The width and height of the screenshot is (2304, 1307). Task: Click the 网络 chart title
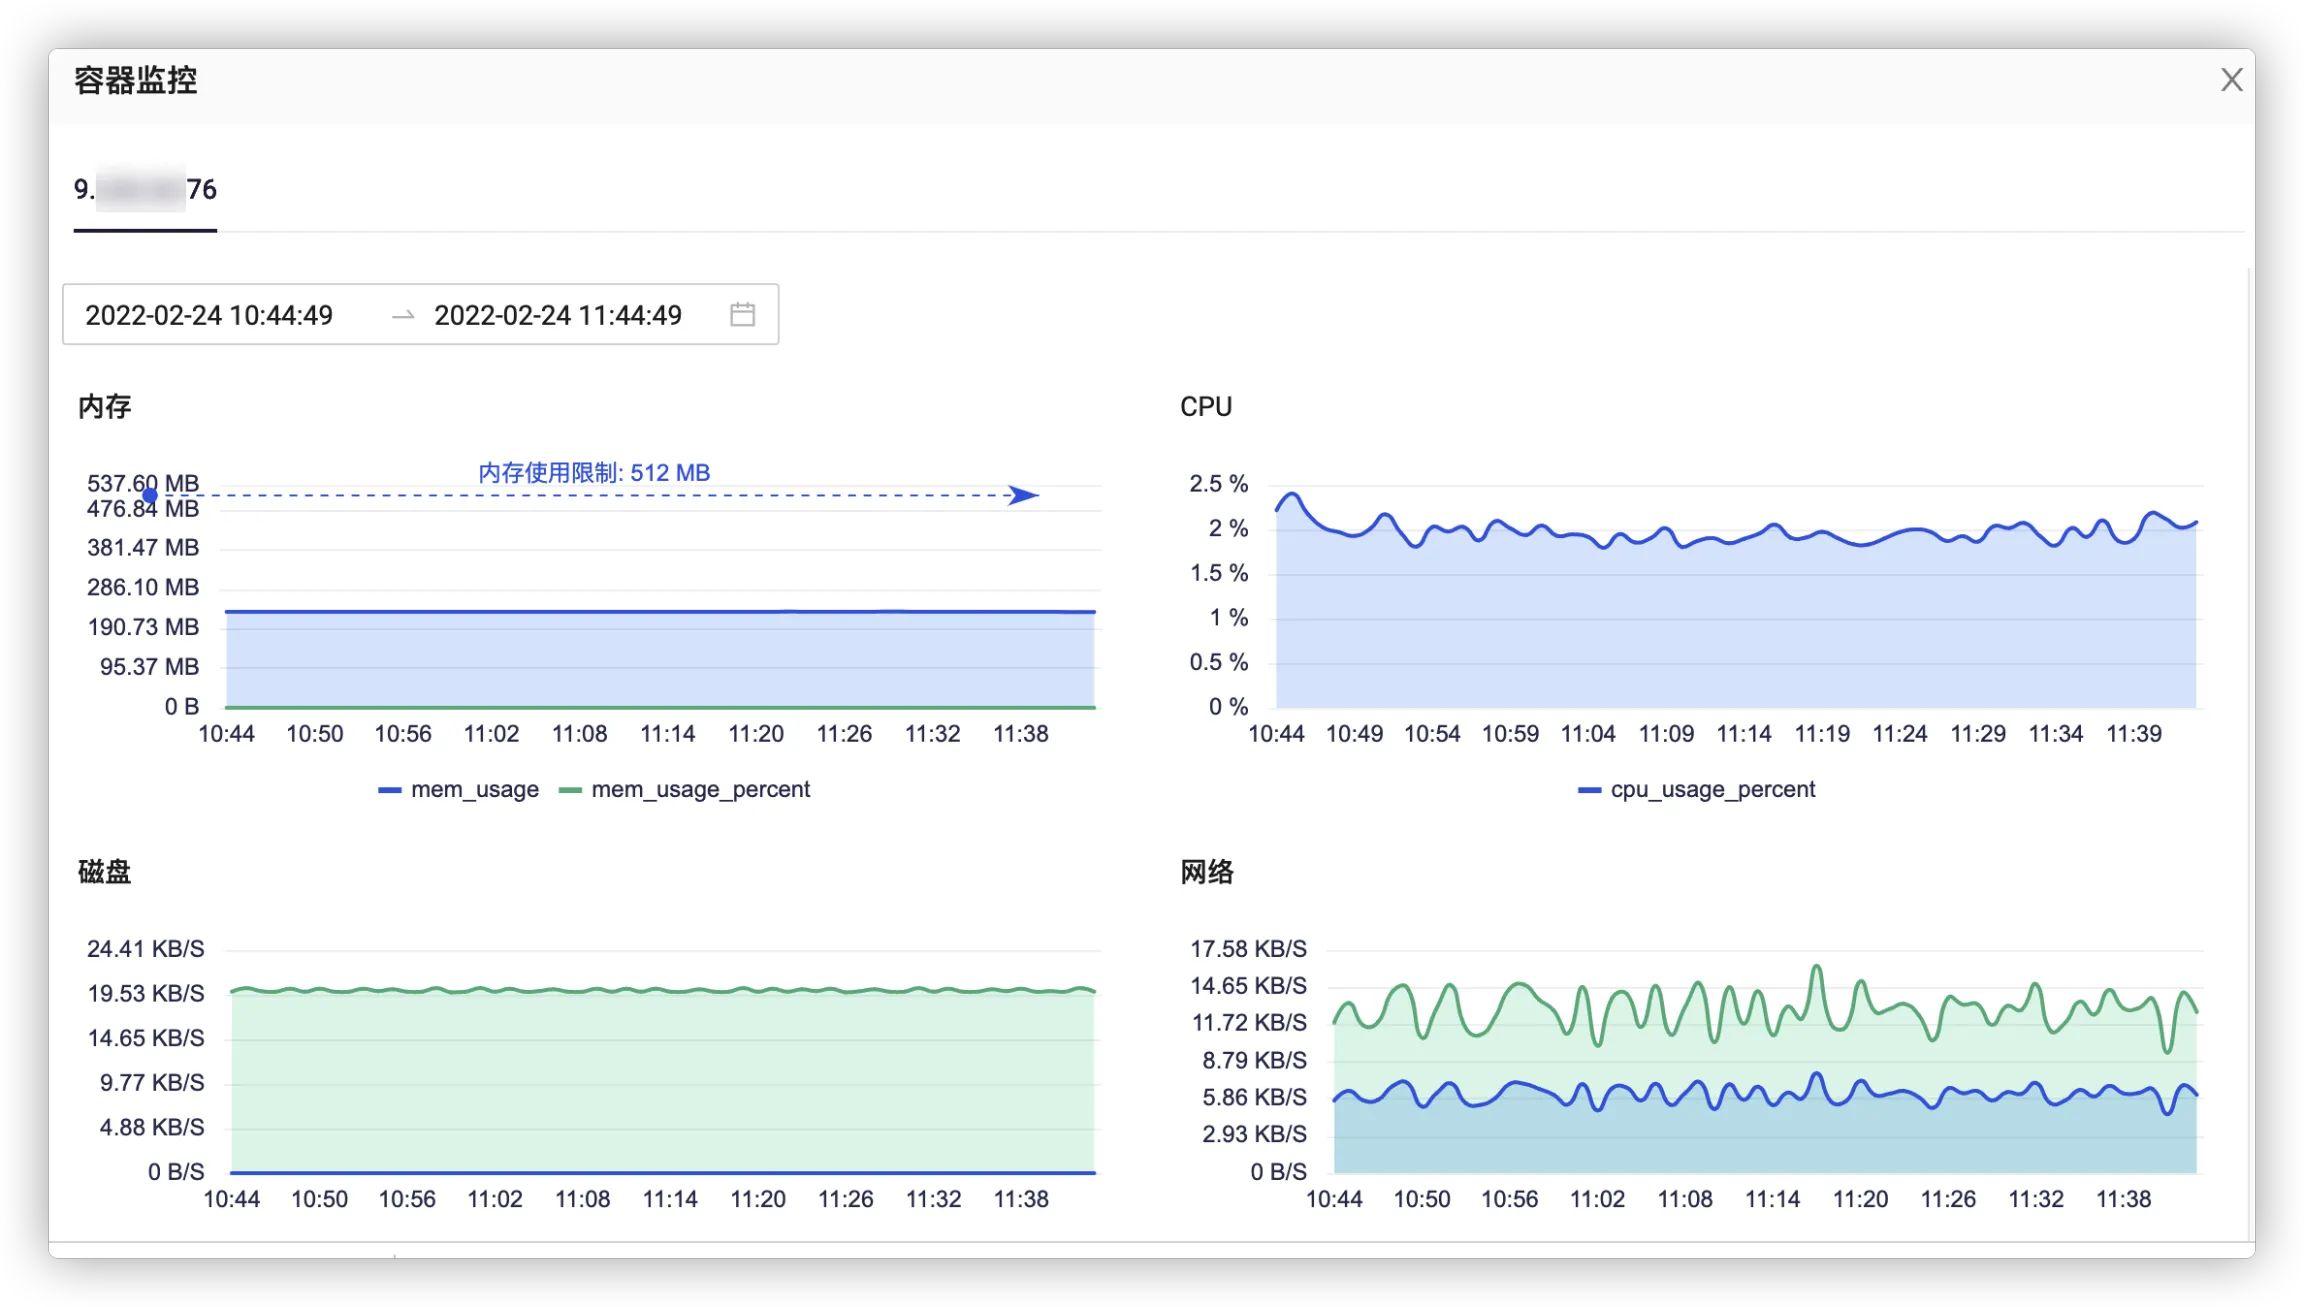[x=1206, y=871]
